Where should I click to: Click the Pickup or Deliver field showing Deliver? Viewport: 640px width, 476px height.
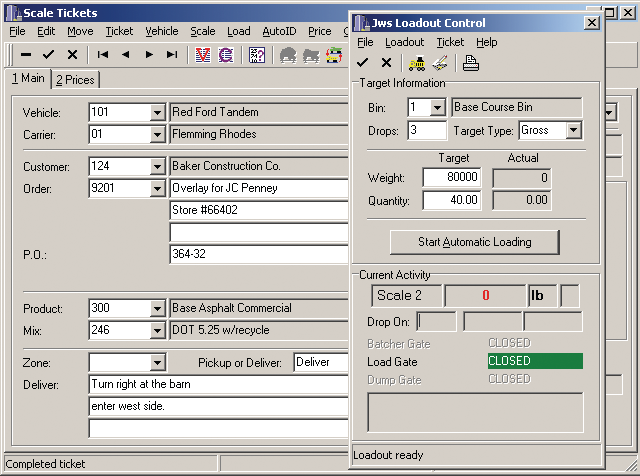[x=321, y=362]
